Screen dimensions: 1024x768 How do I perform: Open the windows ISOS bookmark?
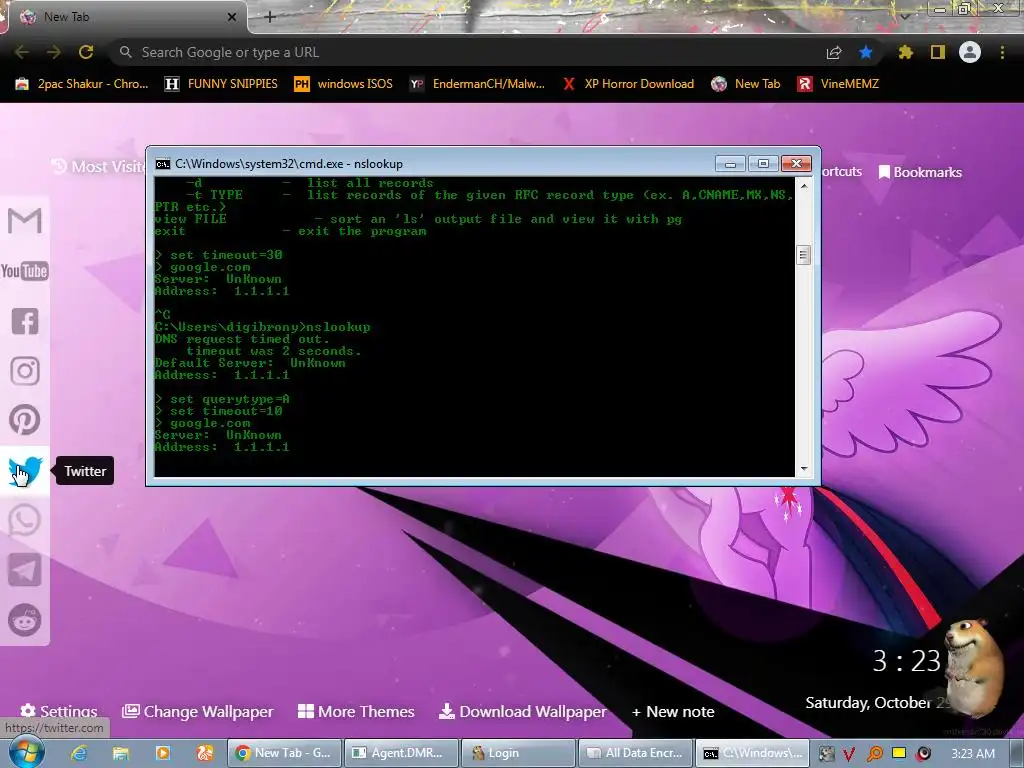tap(344, 84)
